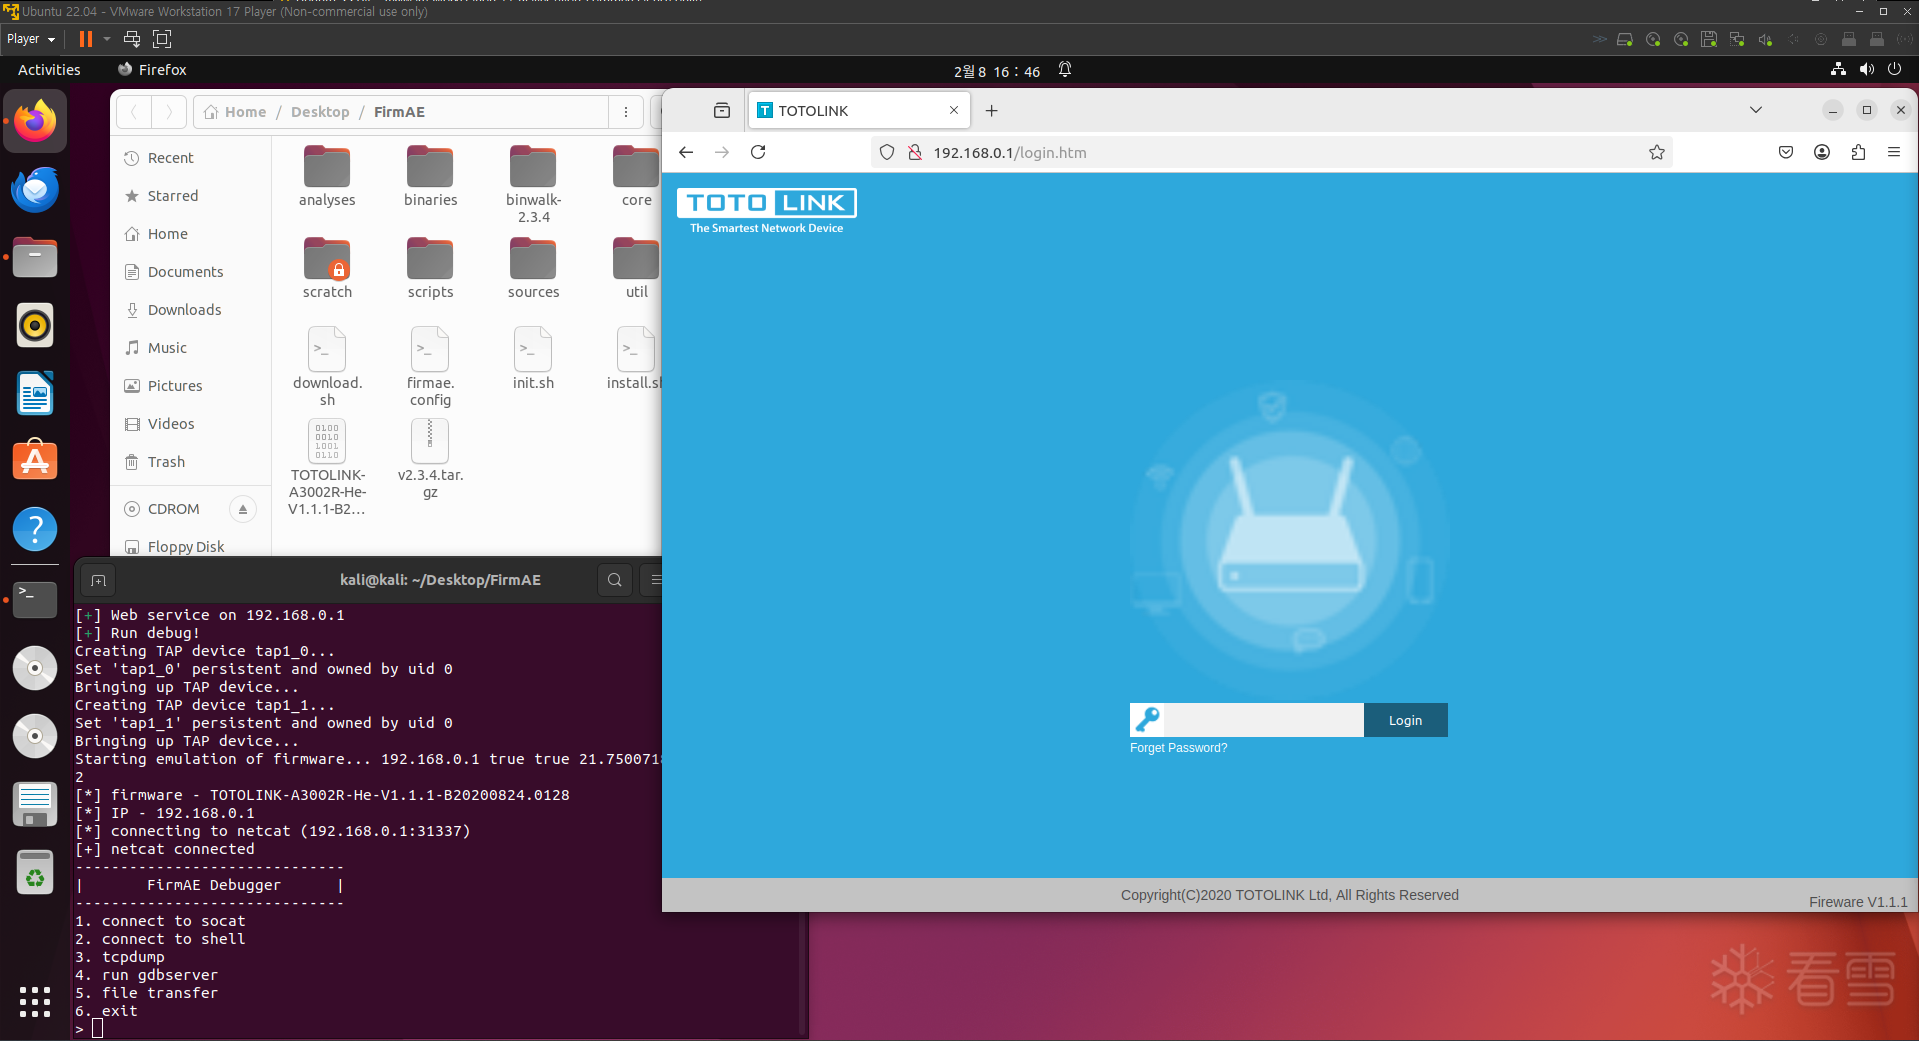Select the v2.3.4.tar.gz archive
This screenshot has width=1919, height=1041.
(x=430, y=459)
